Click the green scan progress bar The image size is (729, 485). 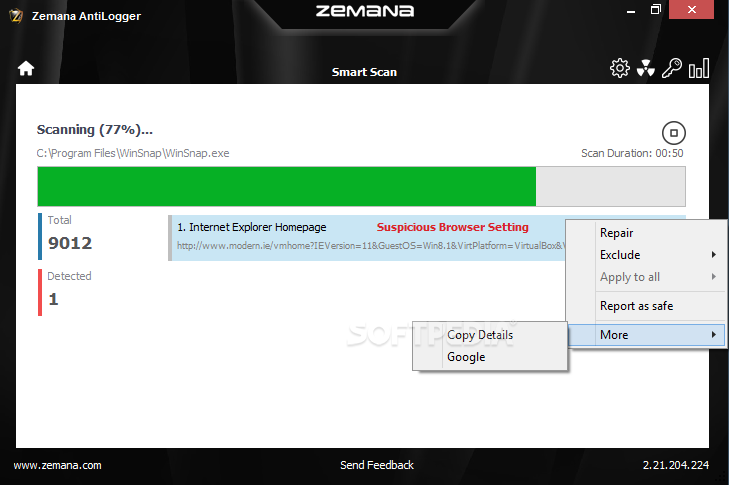(286, 187)
